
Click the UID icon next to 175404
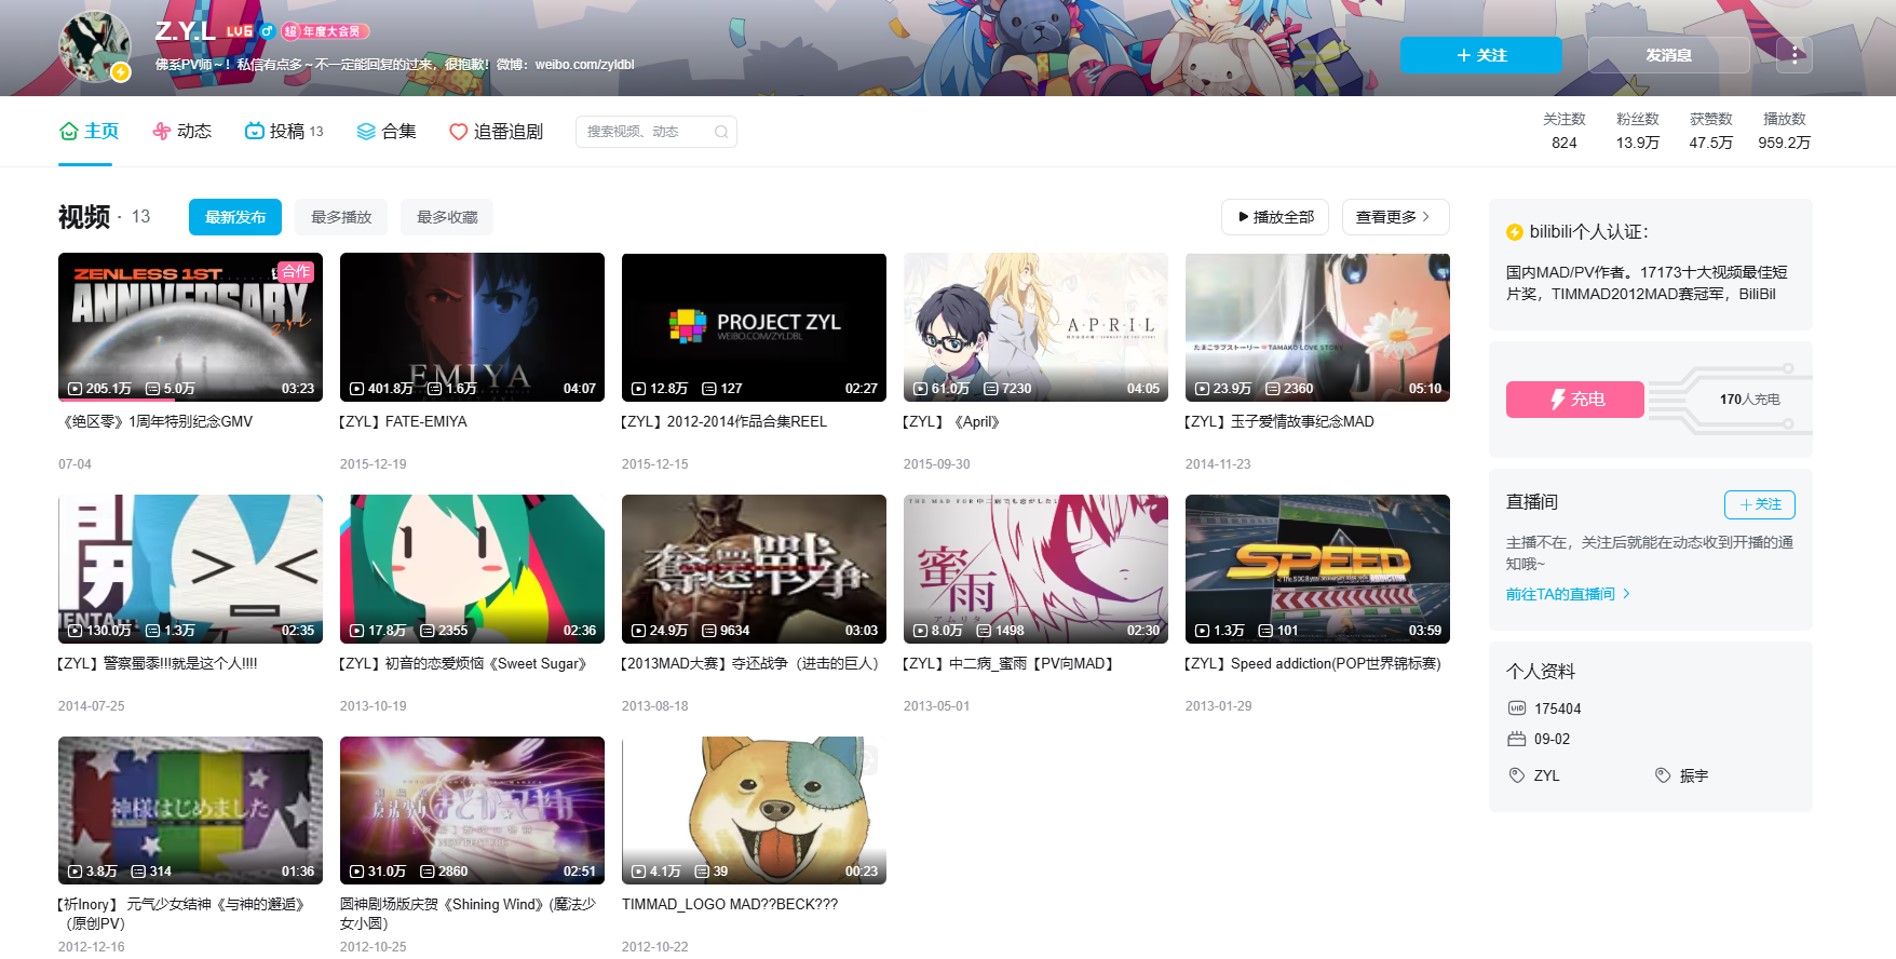point(1517,708)
